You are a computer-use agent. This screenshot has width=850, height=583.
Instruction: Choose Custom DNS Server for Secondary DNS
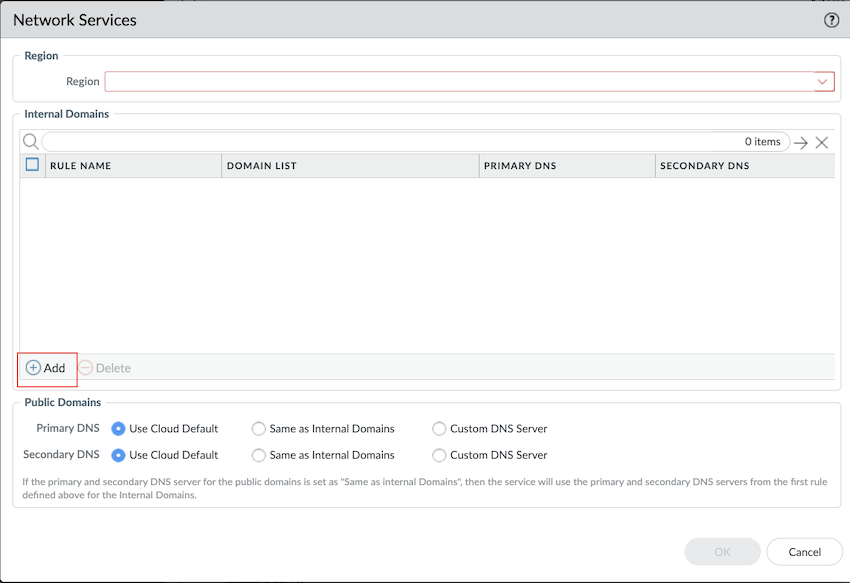pos(439,455)
